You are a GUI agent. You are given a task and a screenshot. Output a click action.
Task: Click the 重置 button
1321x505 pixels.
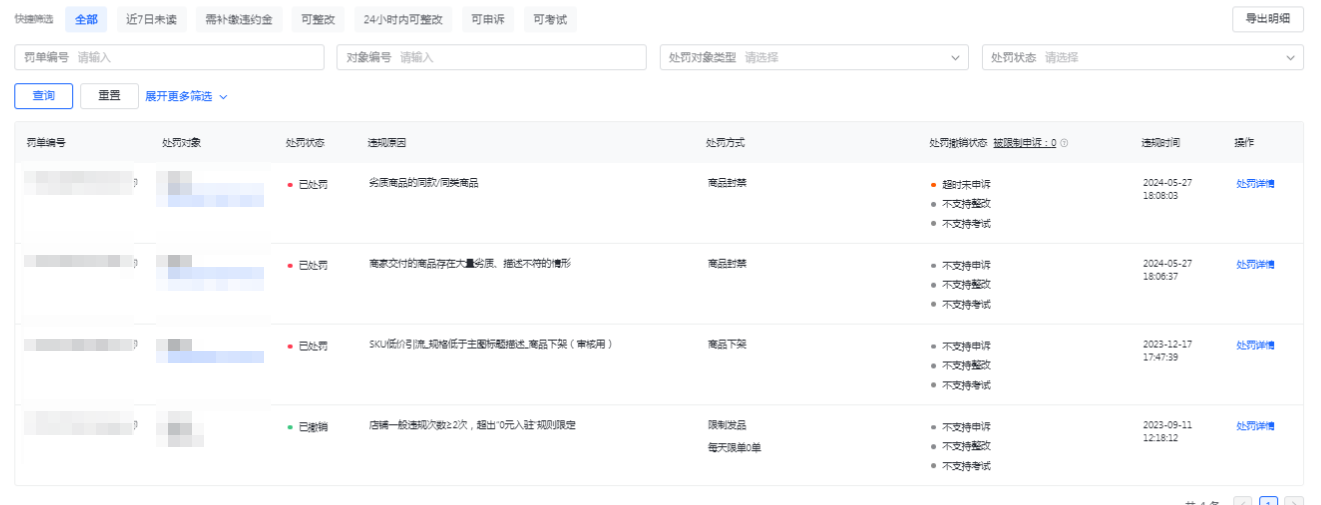click(109, 96)
